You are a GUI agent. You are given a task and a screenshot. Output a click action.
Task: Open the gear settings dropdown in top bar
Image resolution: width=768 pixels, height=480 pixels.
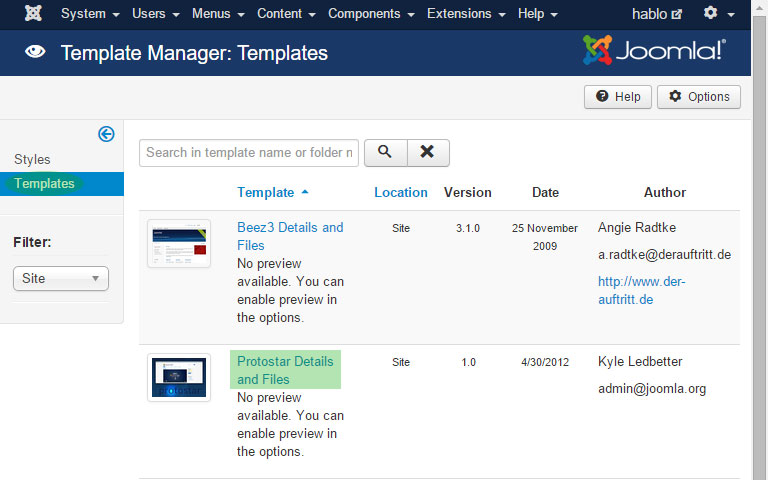tap(719, 14)
